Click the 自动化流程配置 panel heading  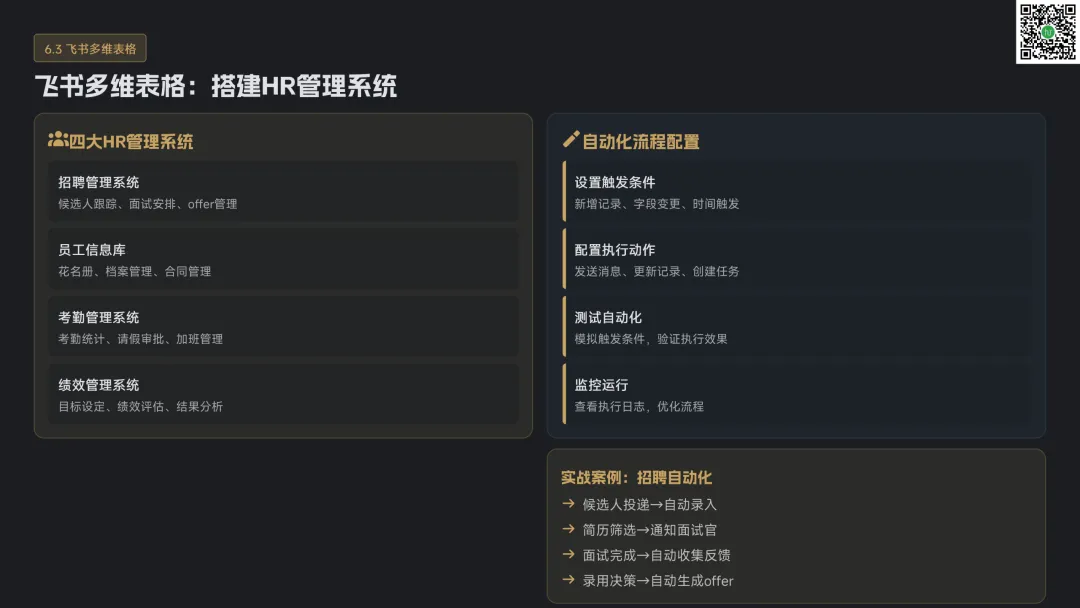point(641,141)
